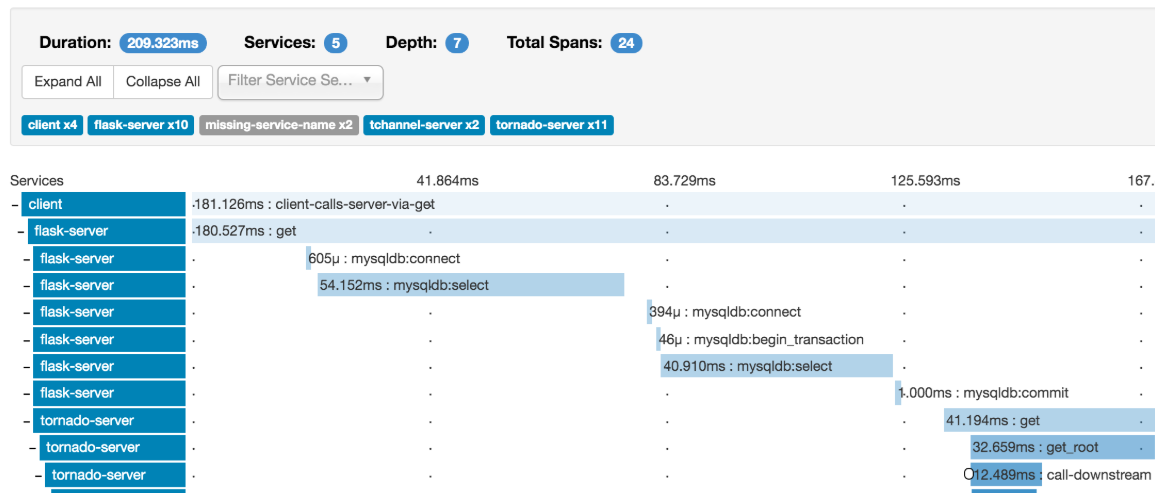Click the mysqldb:begin_transaction span
This screenshot has height=493, width=1155.
[659, 340]
